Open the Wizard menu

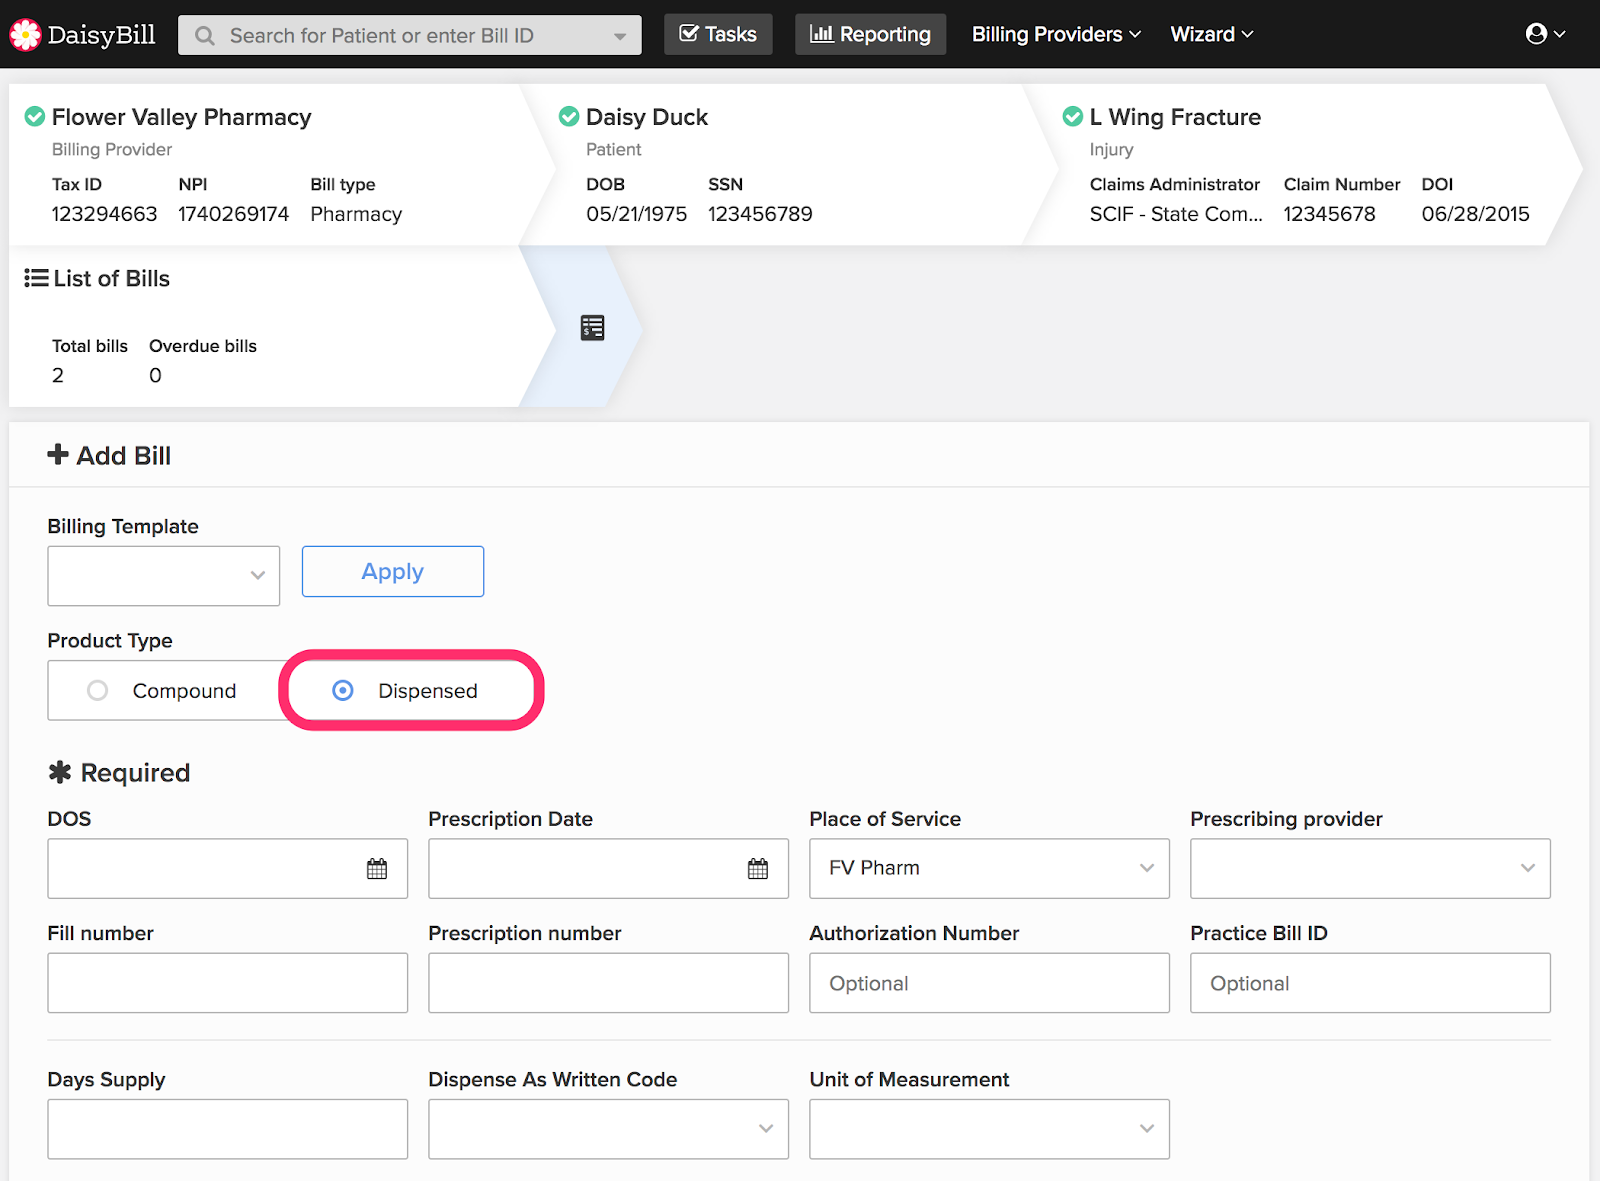click(1211, 35)
